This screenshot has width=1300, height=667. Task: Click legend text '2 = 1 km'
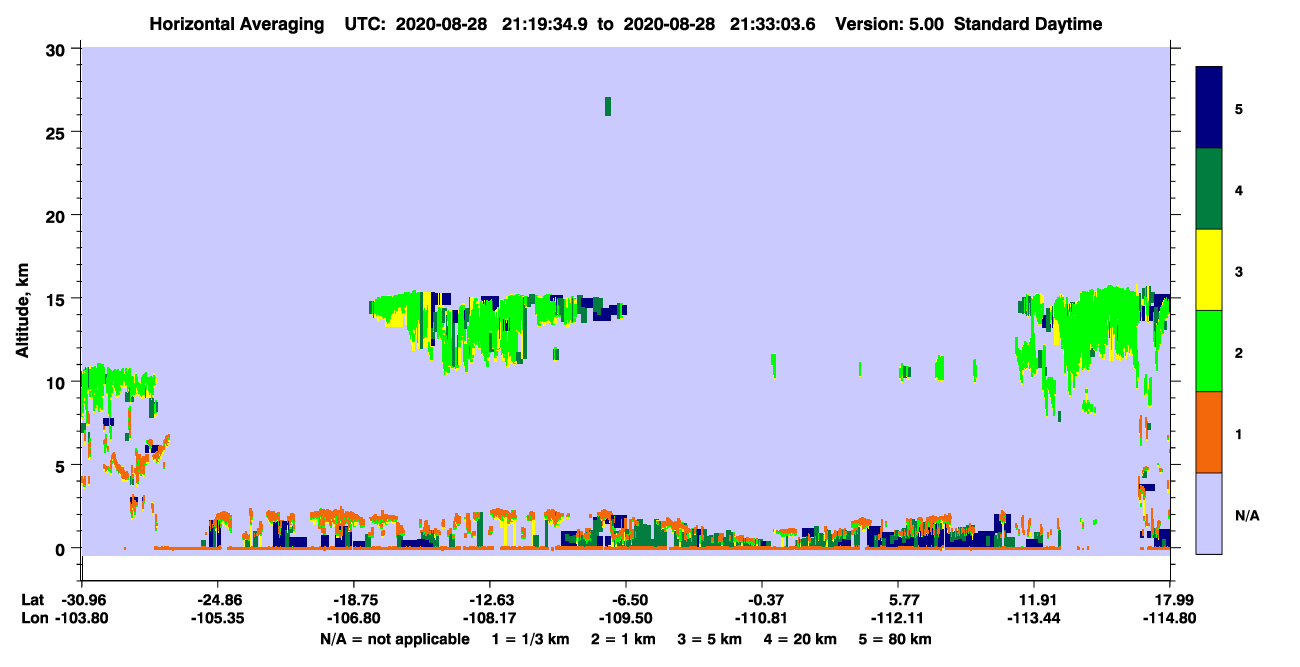621,639
